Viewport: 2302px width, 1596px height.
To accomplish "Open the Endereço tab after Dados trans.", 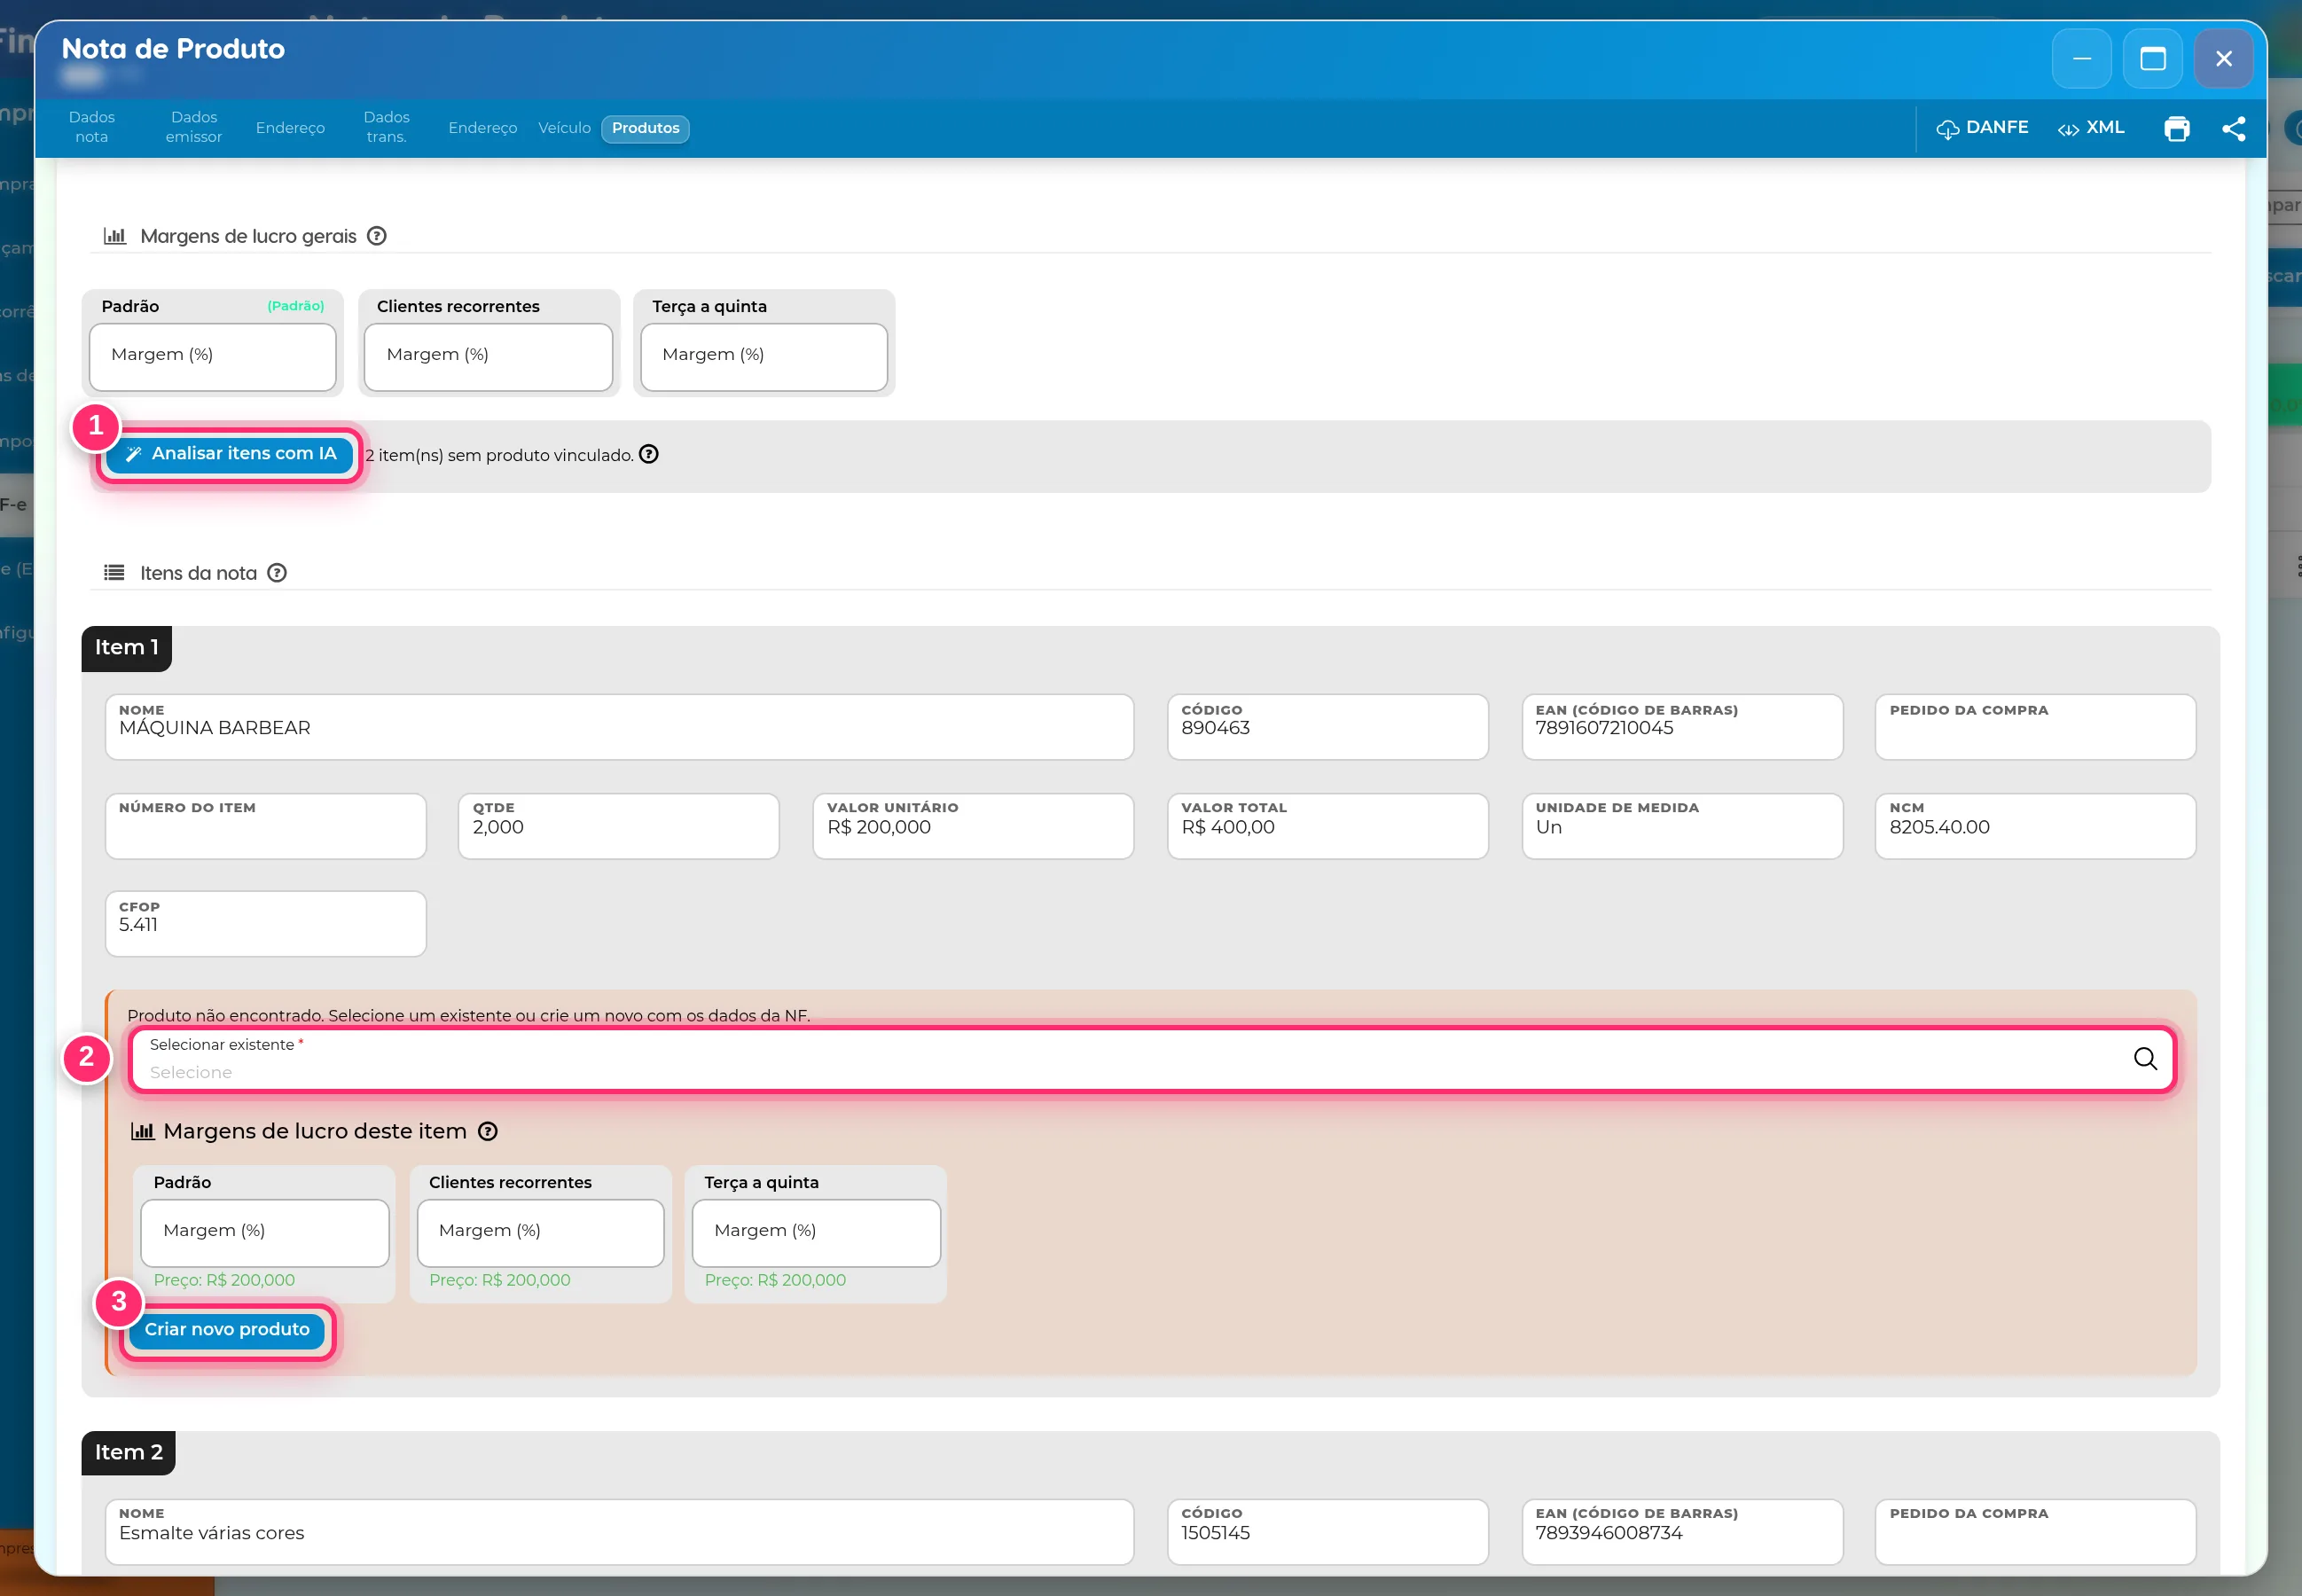I will coord(482,128).
